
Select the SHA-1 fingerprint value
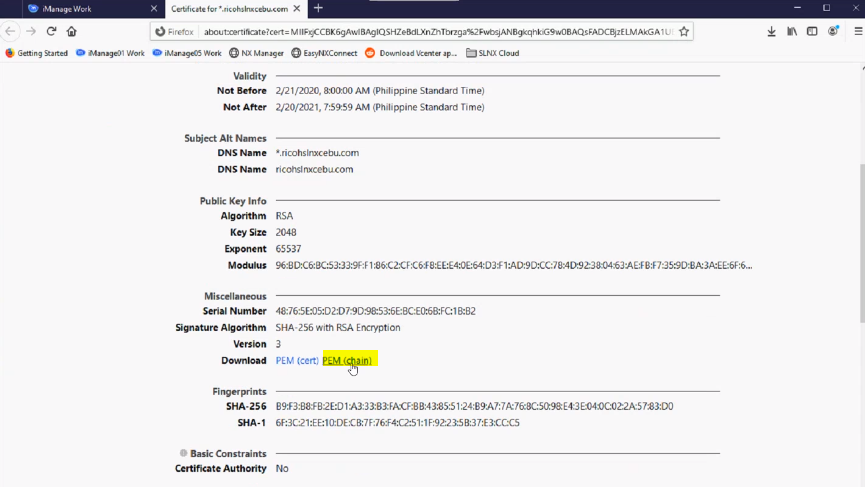pyautogui.click(x=398, y=423)
